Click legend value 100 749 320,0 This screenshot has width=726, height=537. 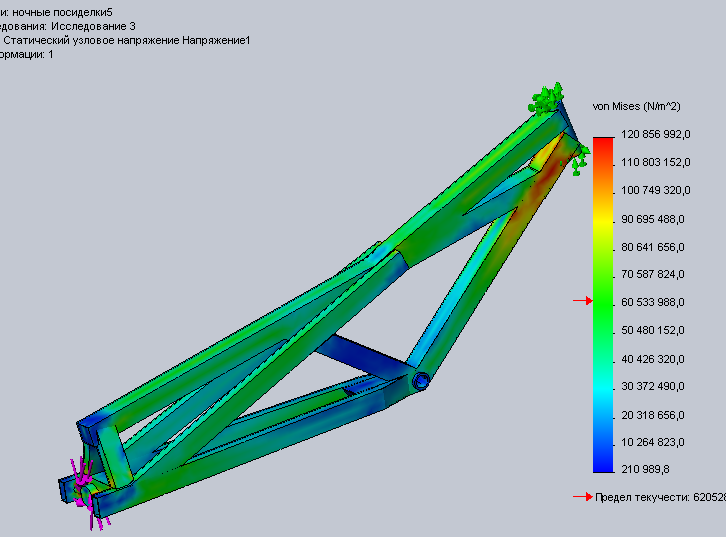656,190
